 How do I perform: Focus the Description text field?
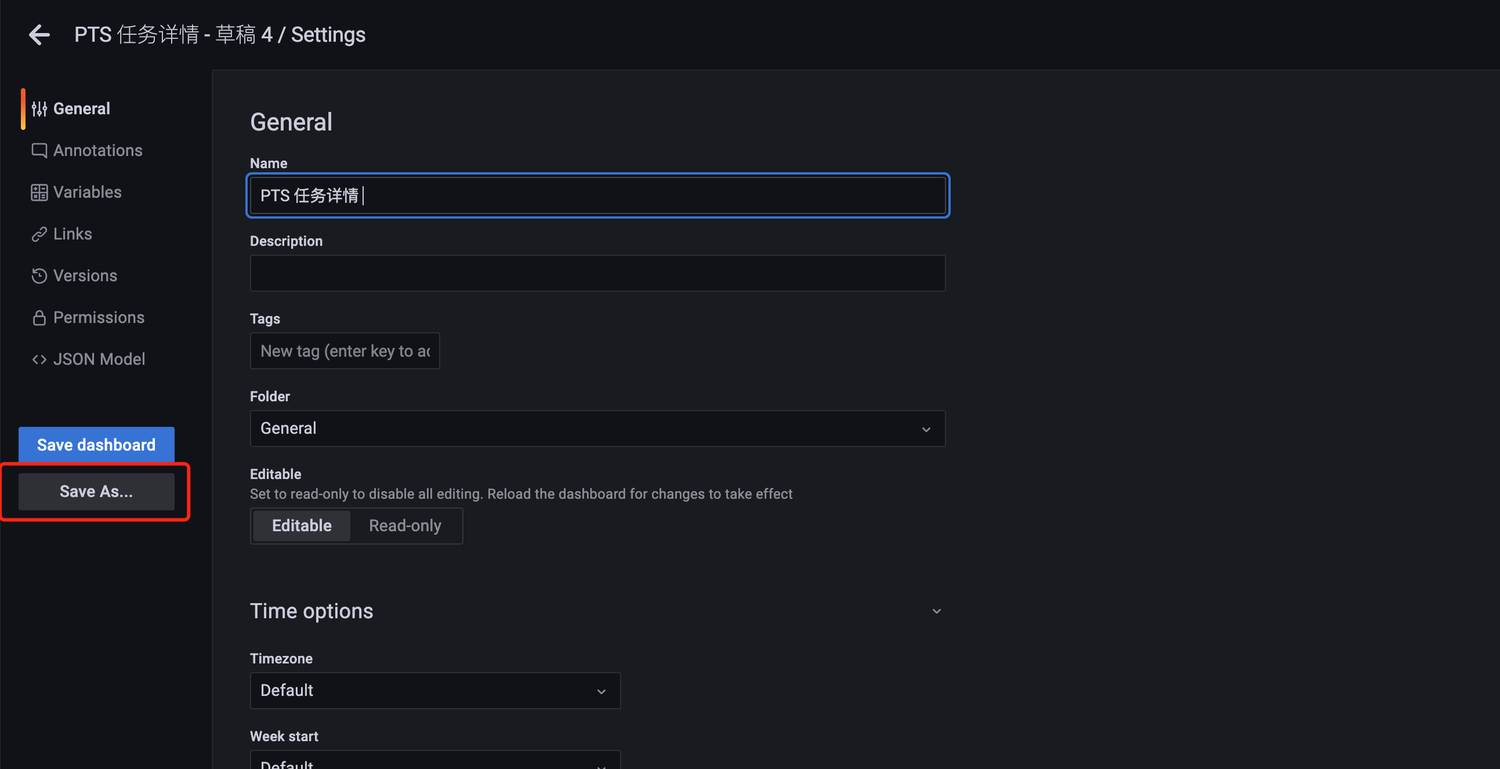click(597, 273)
